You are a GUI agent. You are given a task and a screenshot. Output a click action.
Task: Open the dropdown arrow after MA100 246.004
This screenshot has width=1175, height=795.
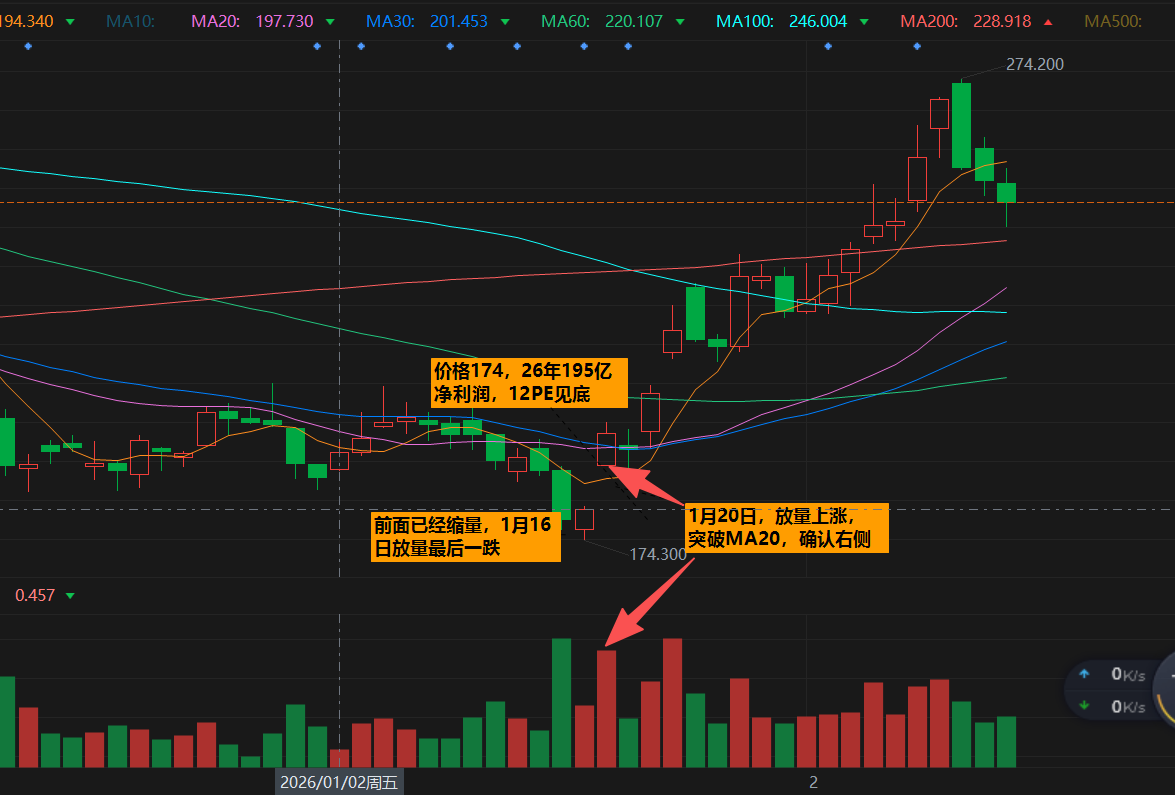coord(865,22)
